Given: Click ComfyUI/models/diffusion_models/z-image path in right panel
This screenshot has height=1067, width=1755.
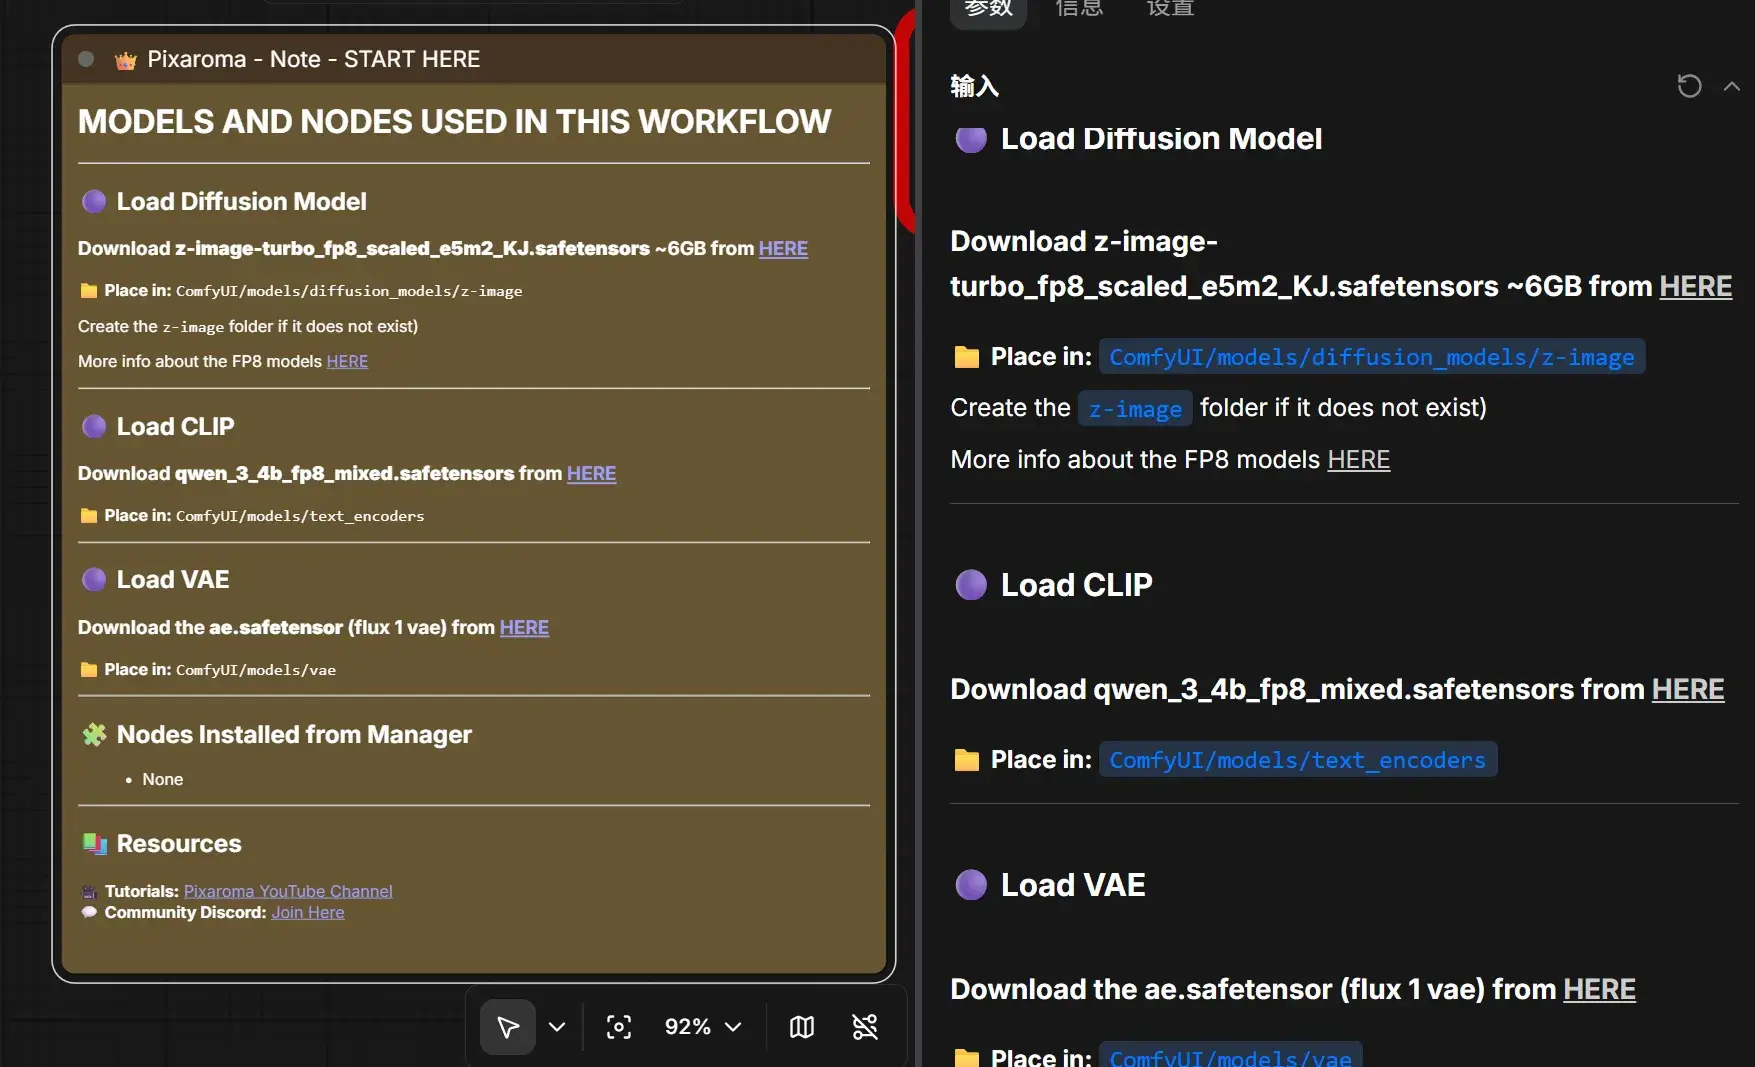Looking at the screenshot, I should pyautogui.click(x=1371, y=357).
